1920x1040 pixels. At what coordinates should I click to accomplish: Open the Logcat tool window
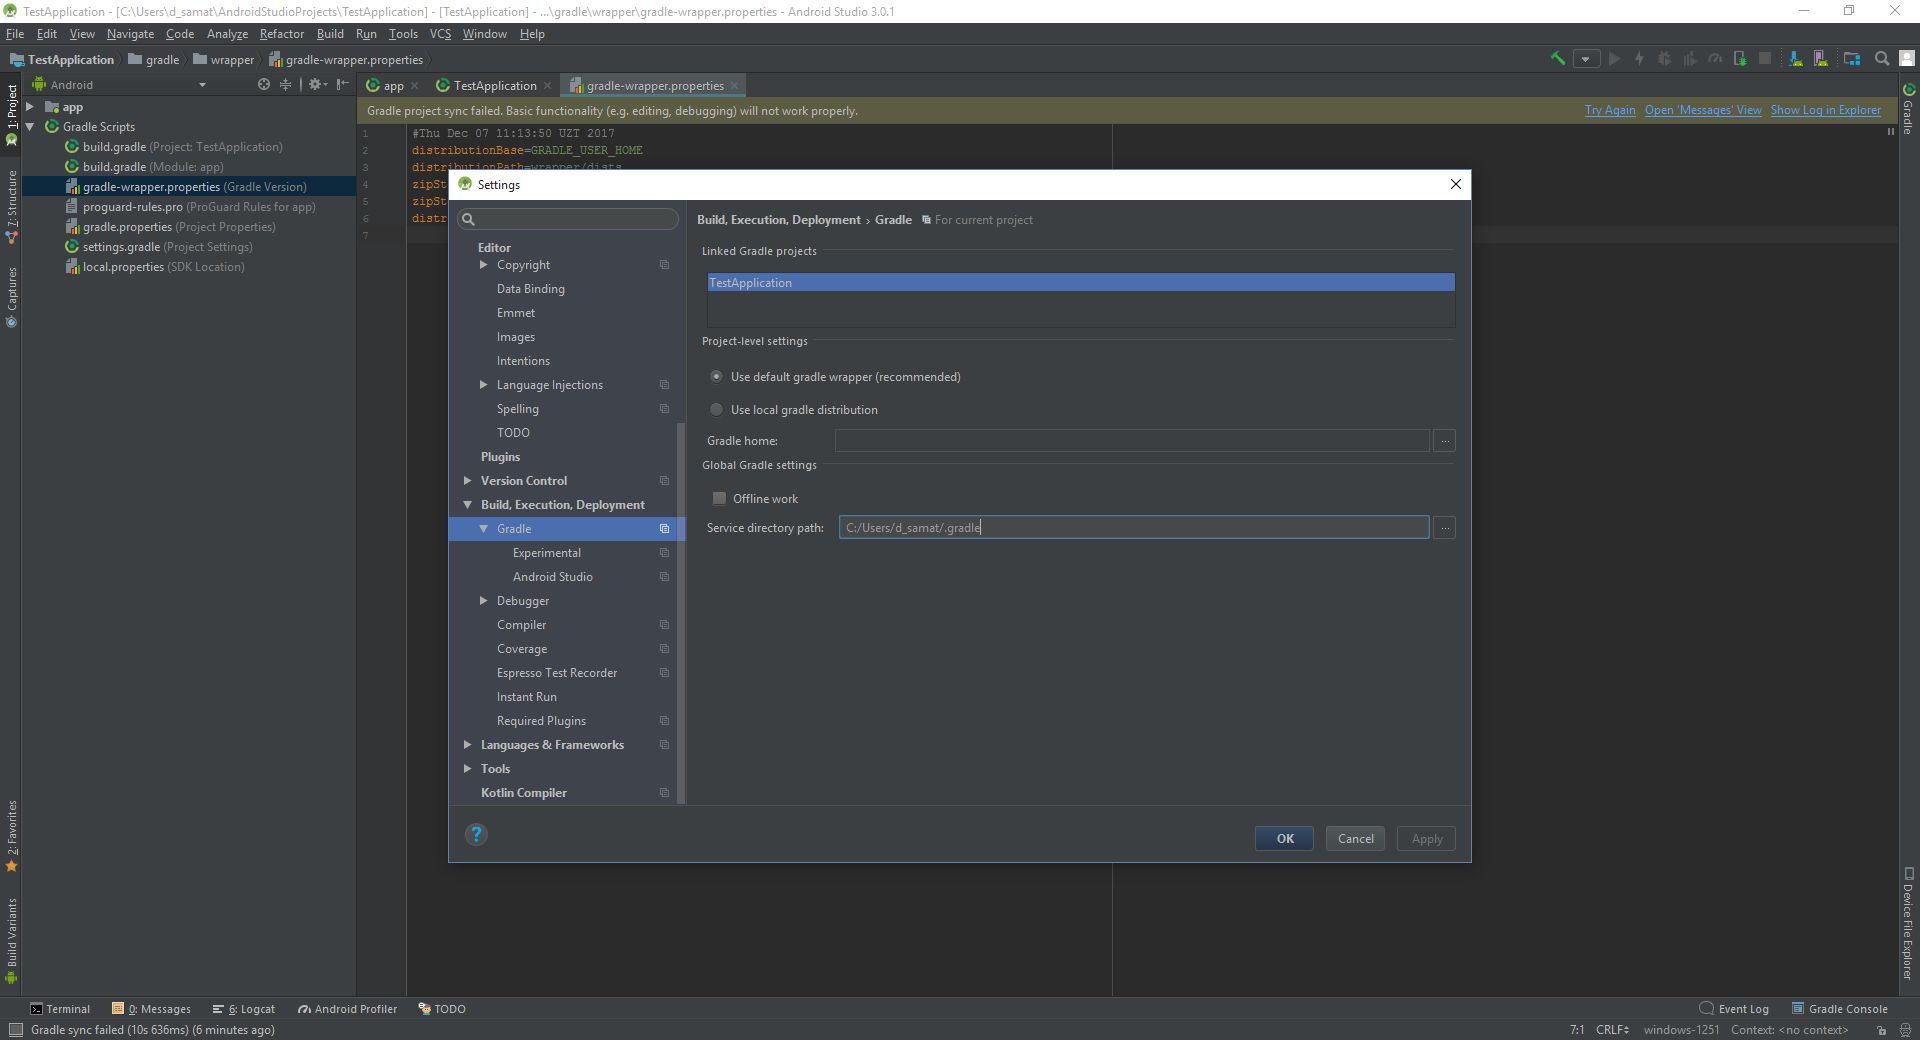[244, 1009]
